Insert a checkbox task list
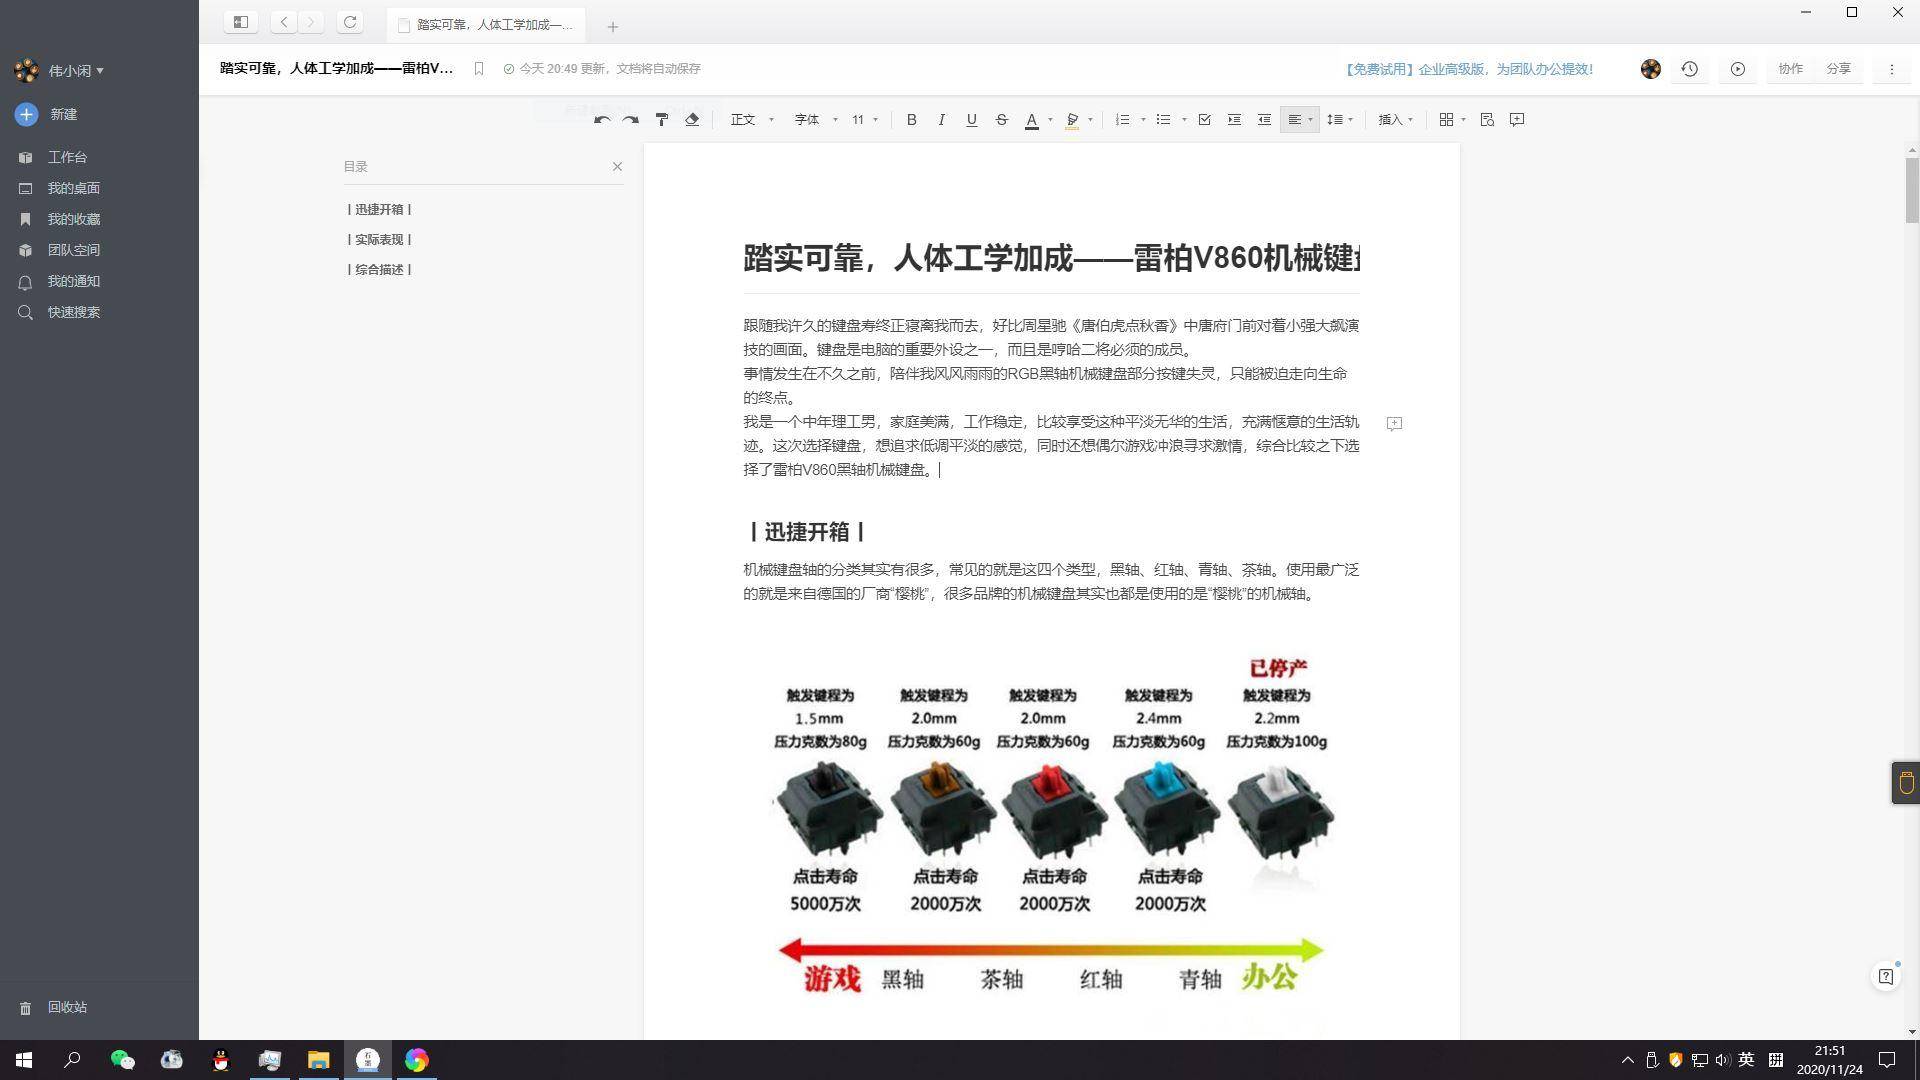Image resolution: width=1920 pixels, height=1080 pixels. pos(1204,120)
